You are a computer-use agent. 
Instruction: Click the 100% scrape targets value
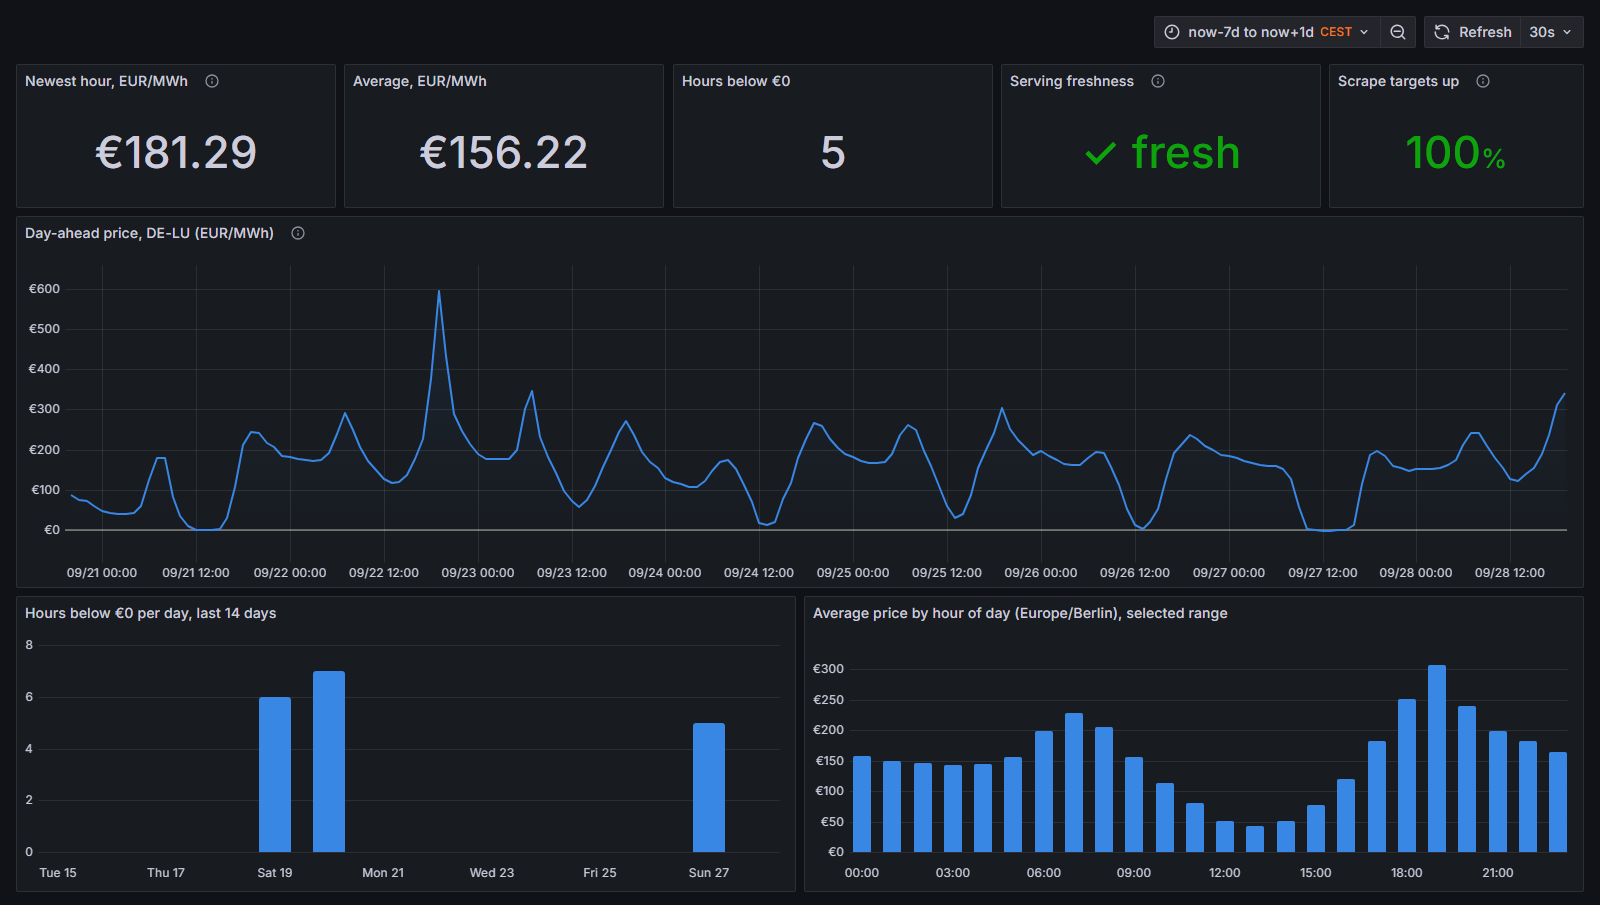[x=1455, y=153]
